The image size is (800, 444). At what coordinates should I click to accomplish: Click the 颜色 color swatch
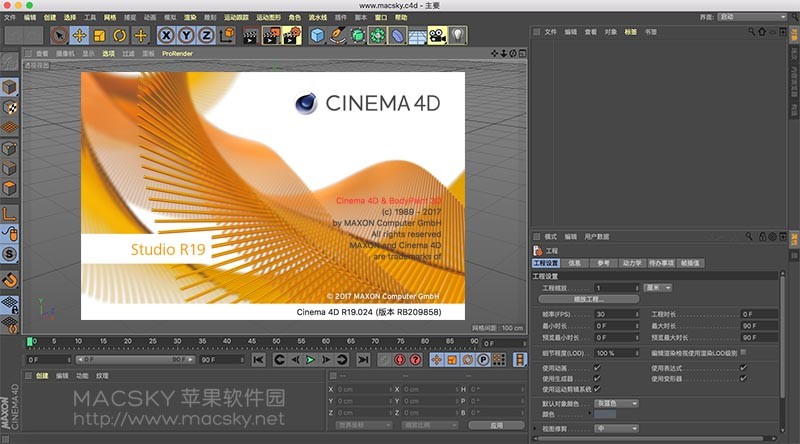pyautogui.click(x=605, y=414)
